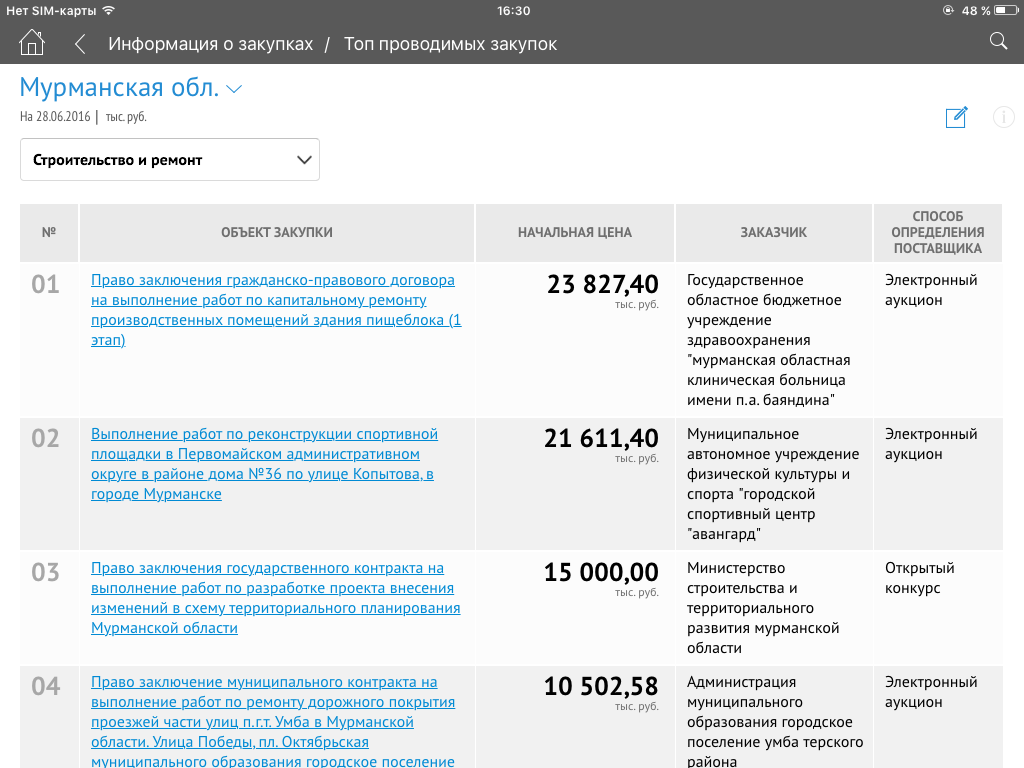Open Информация о закупках breadcrumb

(x=210, y=44)
